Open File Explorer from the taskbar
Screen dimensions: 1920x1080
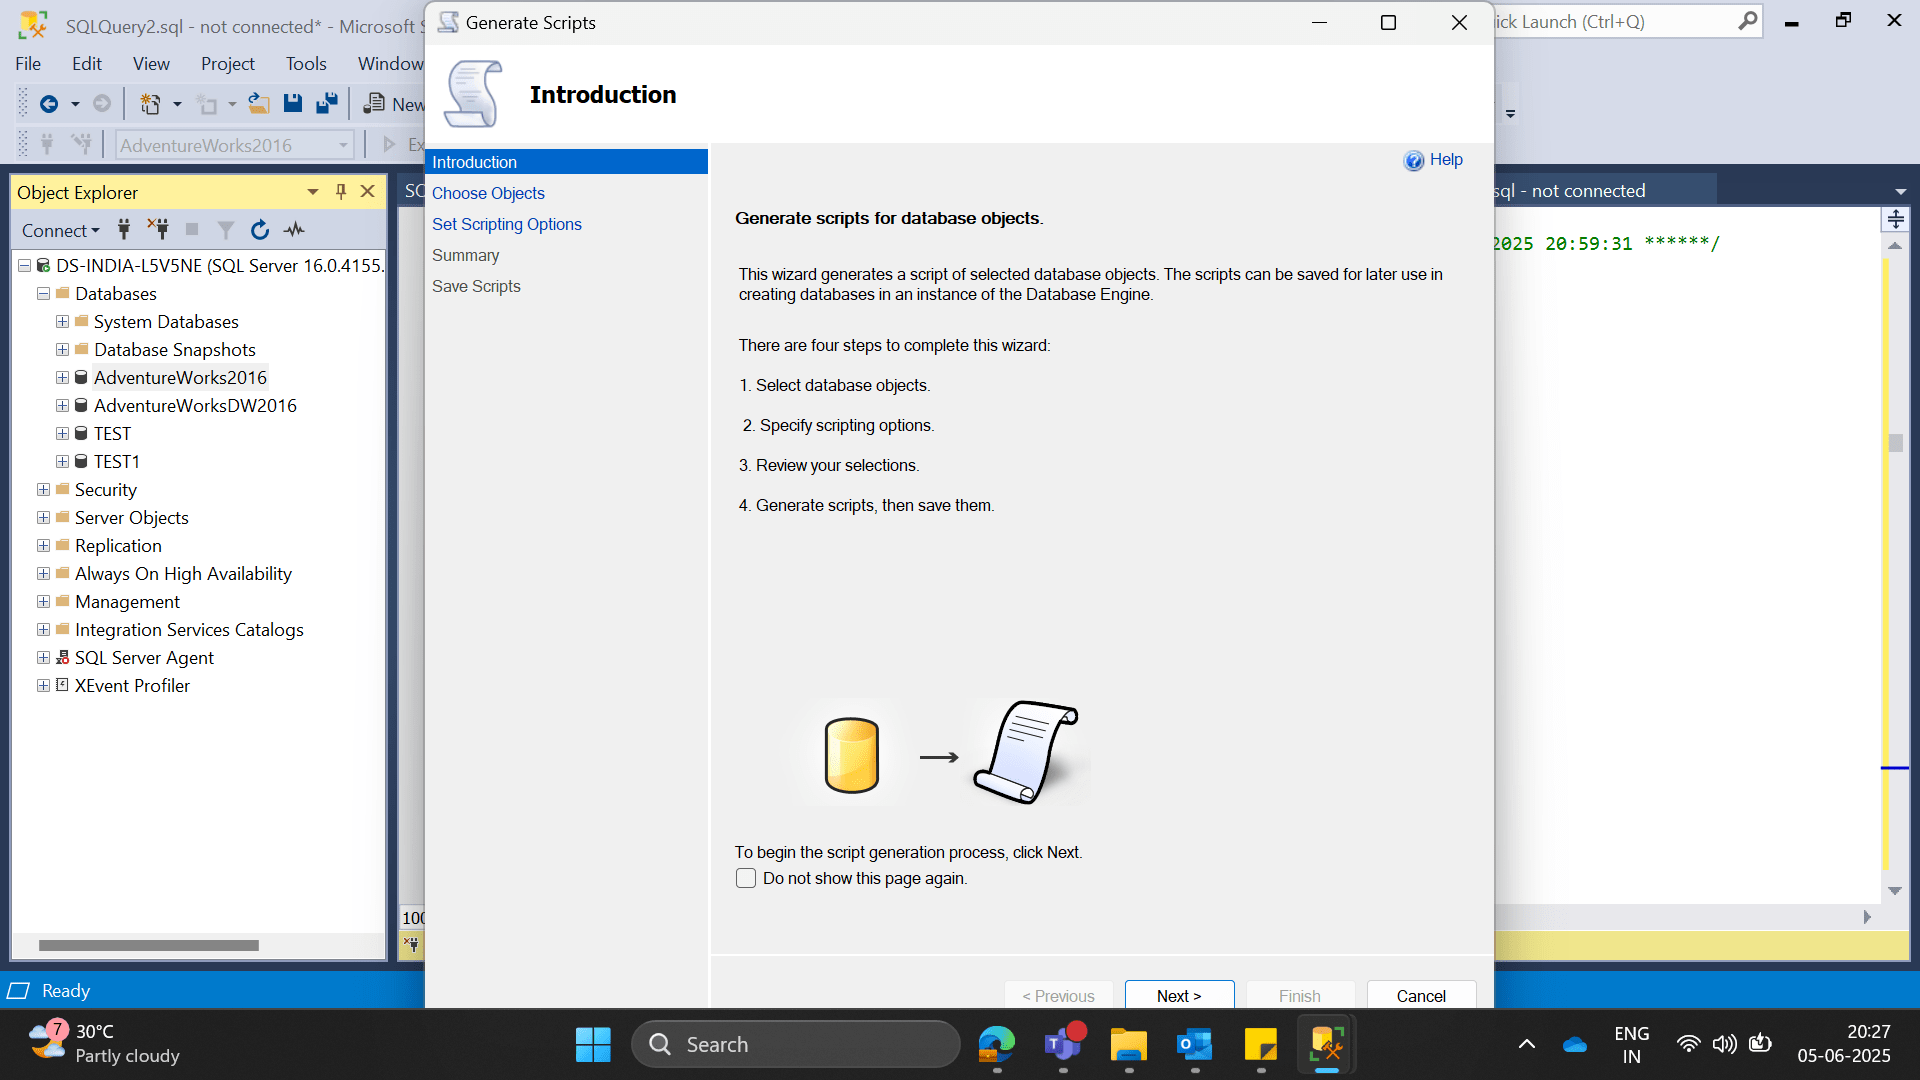point(1128,1045)
